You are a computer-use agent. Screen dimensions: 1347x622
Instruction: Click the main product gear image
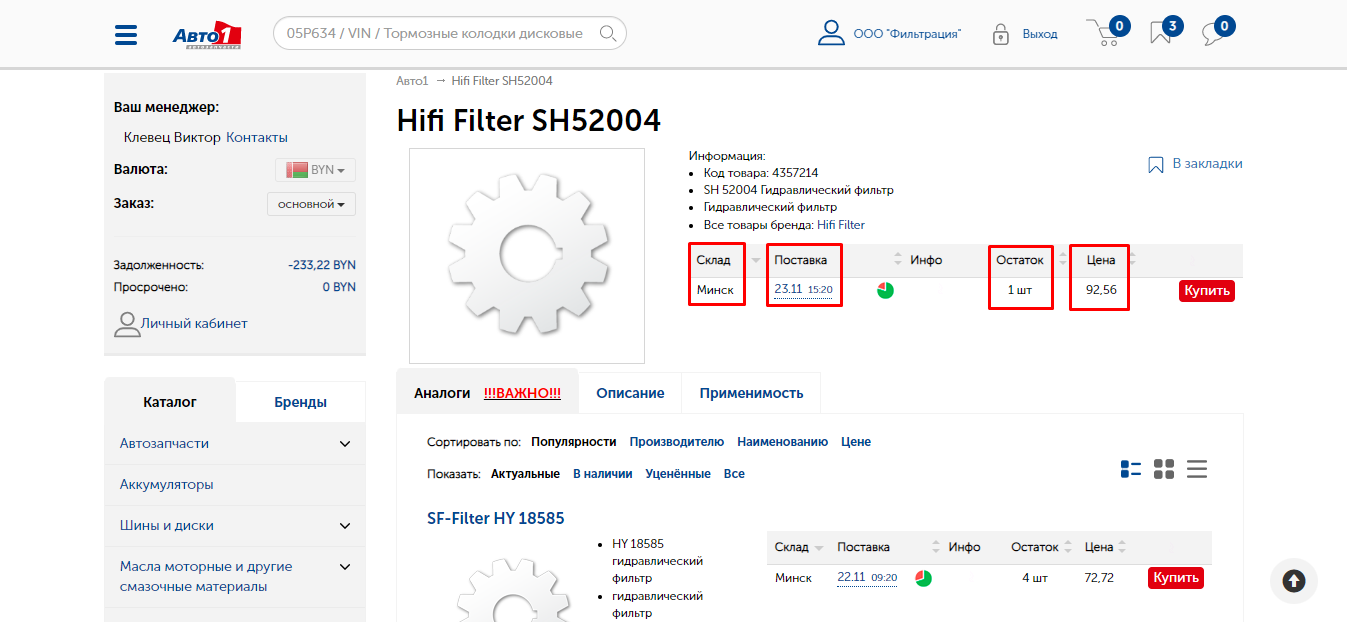point(527,256)
